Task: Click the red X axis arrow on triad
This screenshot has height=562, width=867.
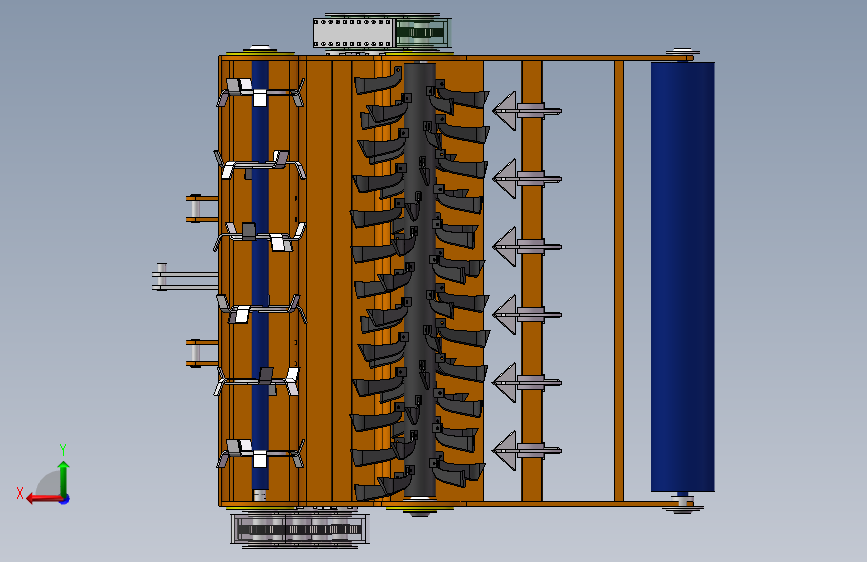Action: point(42,499)
